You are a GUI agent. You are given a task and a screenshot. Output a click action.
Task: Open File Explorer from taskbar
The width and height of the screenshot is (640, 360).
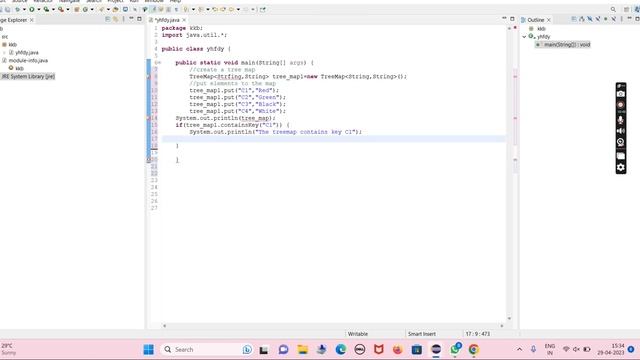click(x=302, y=349)
